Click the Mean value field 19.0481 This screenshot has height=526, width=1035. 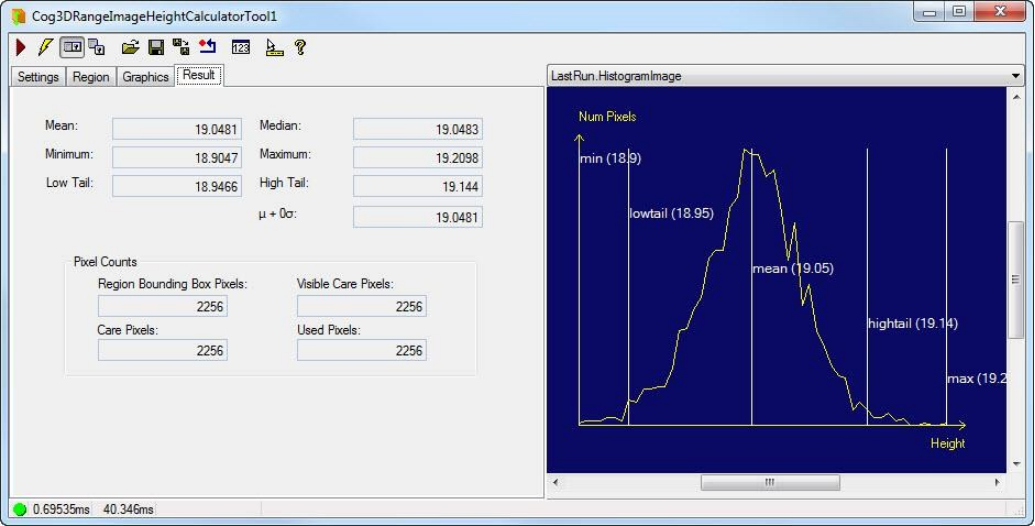[x=177, y=129]
